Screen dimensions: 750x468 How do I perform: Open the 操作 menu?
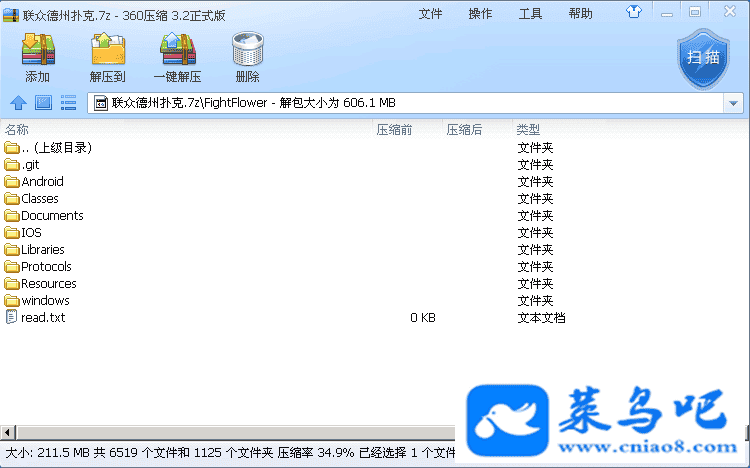coord(480,14)
